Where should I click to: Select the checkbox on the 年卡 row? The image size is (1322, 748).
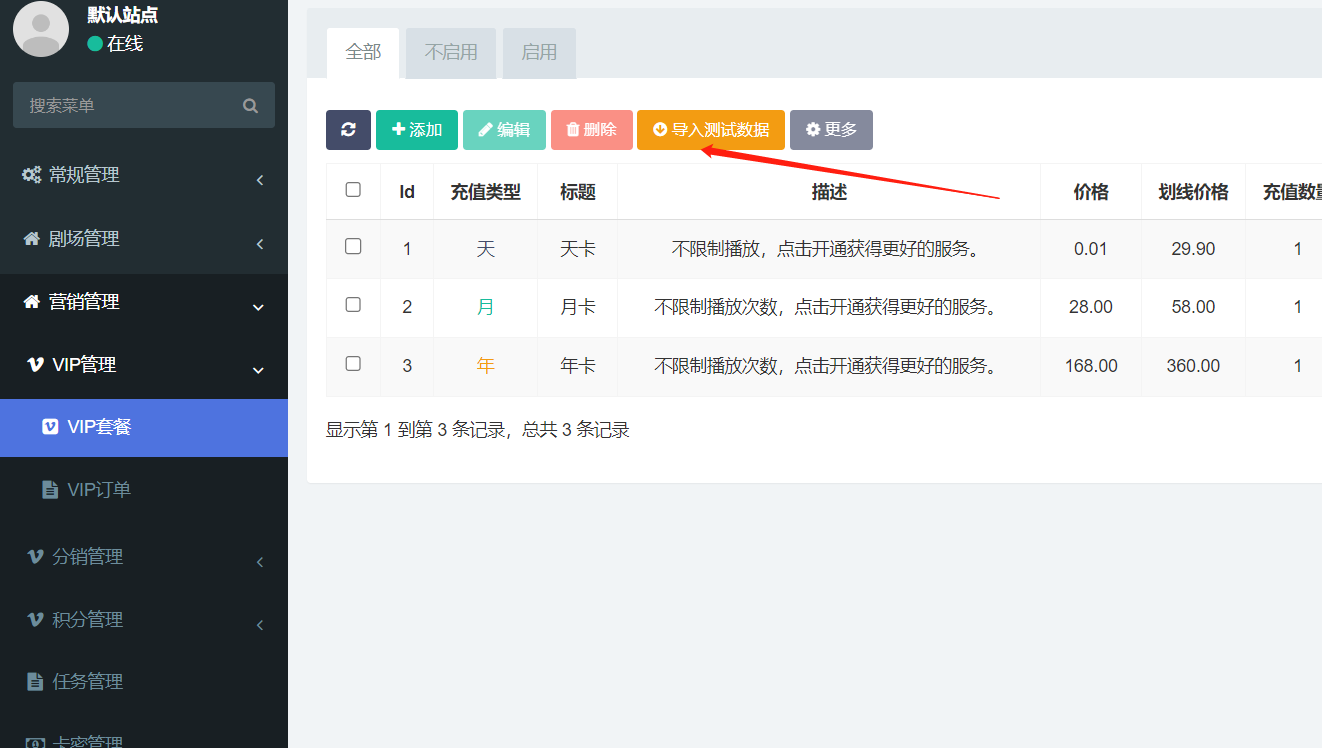(x=353, y=366)
